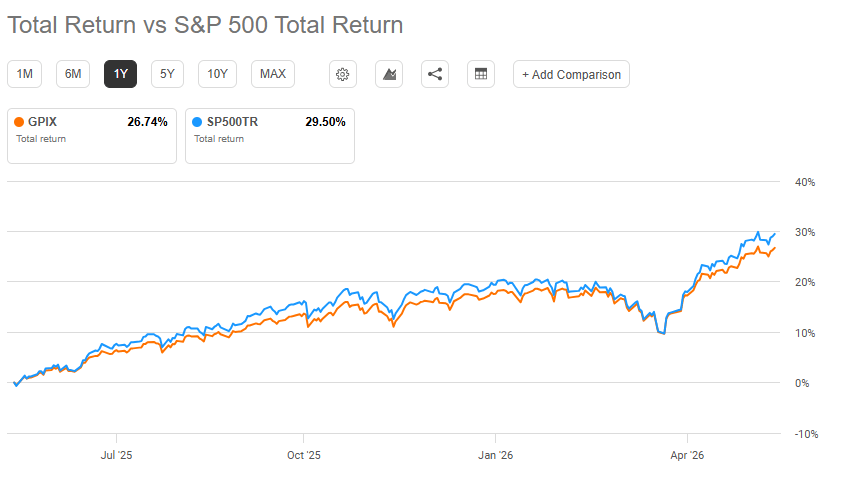Click the Oct '25 axis marker

304,455
